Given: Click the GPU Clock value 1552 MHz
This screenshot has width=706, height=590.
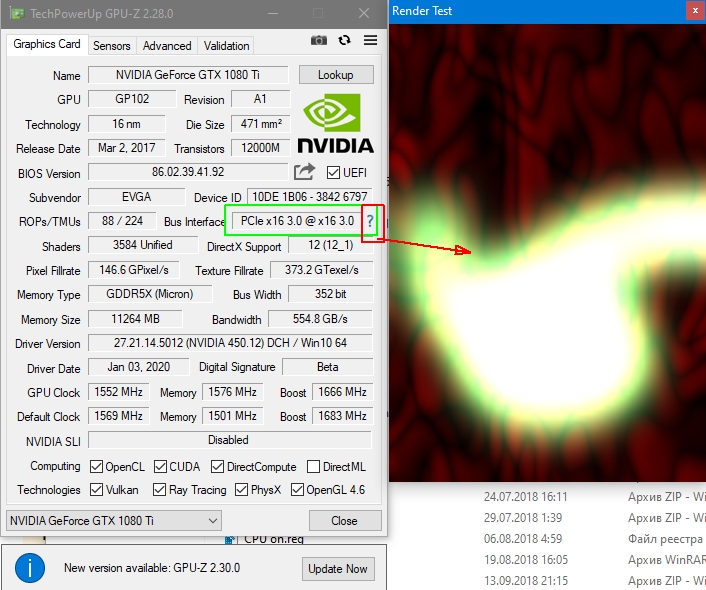Looking at the screenshot, I should (118, 392).
